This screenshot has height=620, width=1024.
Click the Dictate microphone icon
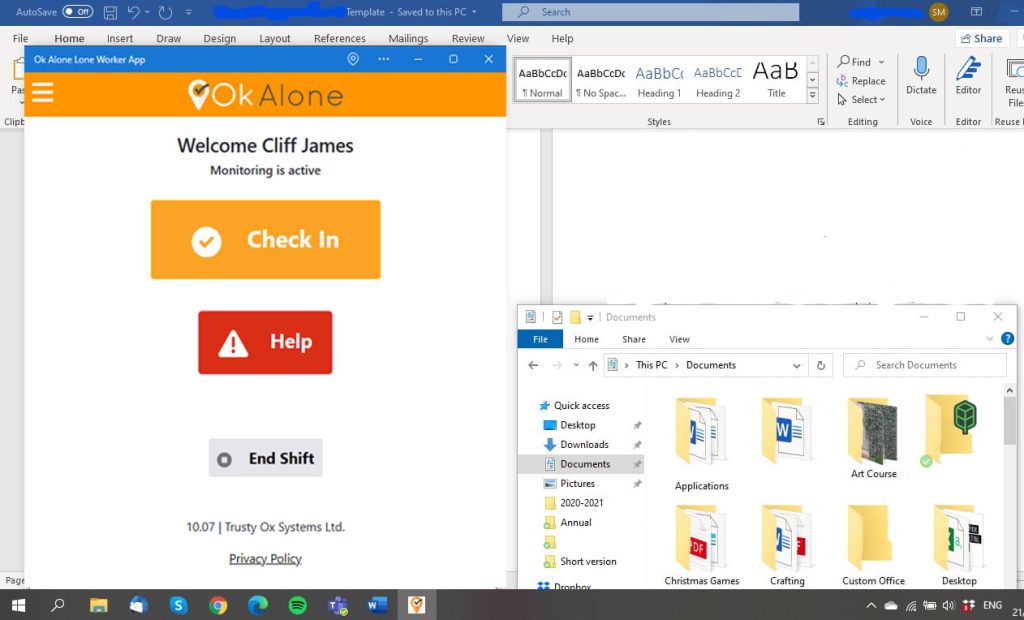tap(921, 69)
